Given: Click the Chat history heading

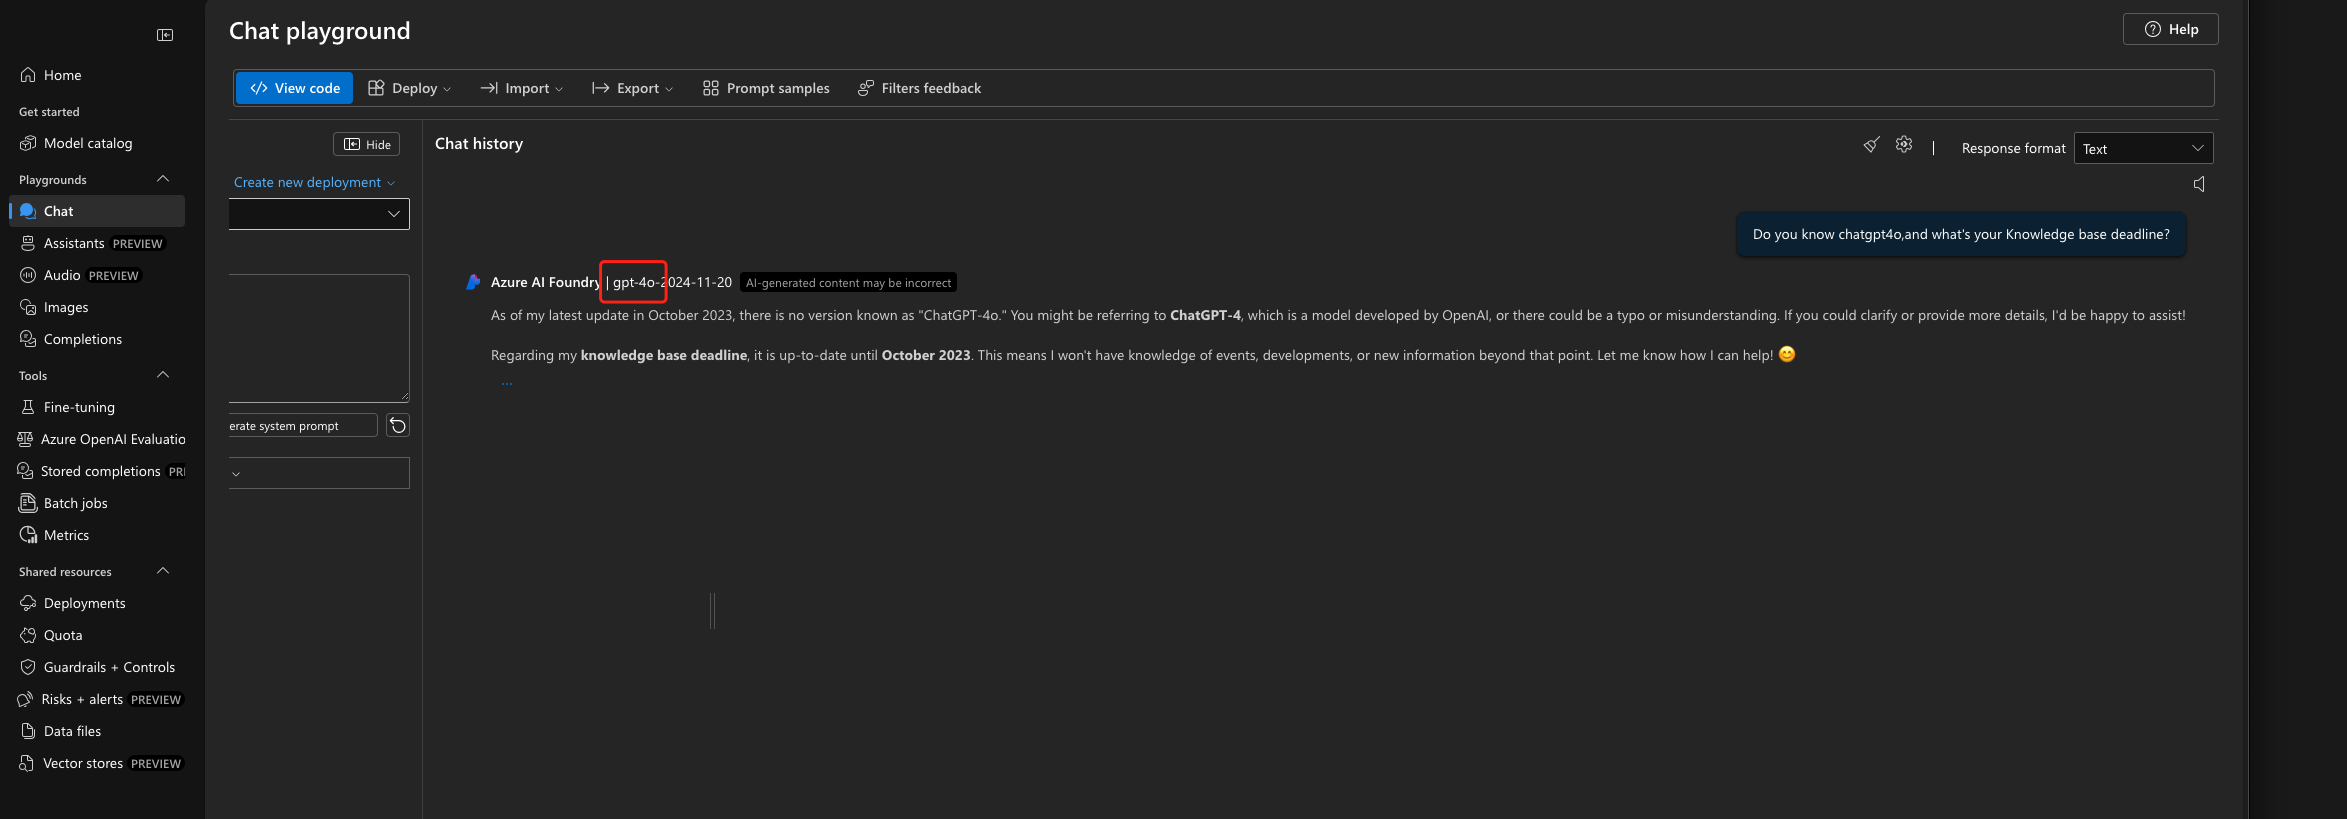Looking at the screenshot, I should (x=479, y=143).
